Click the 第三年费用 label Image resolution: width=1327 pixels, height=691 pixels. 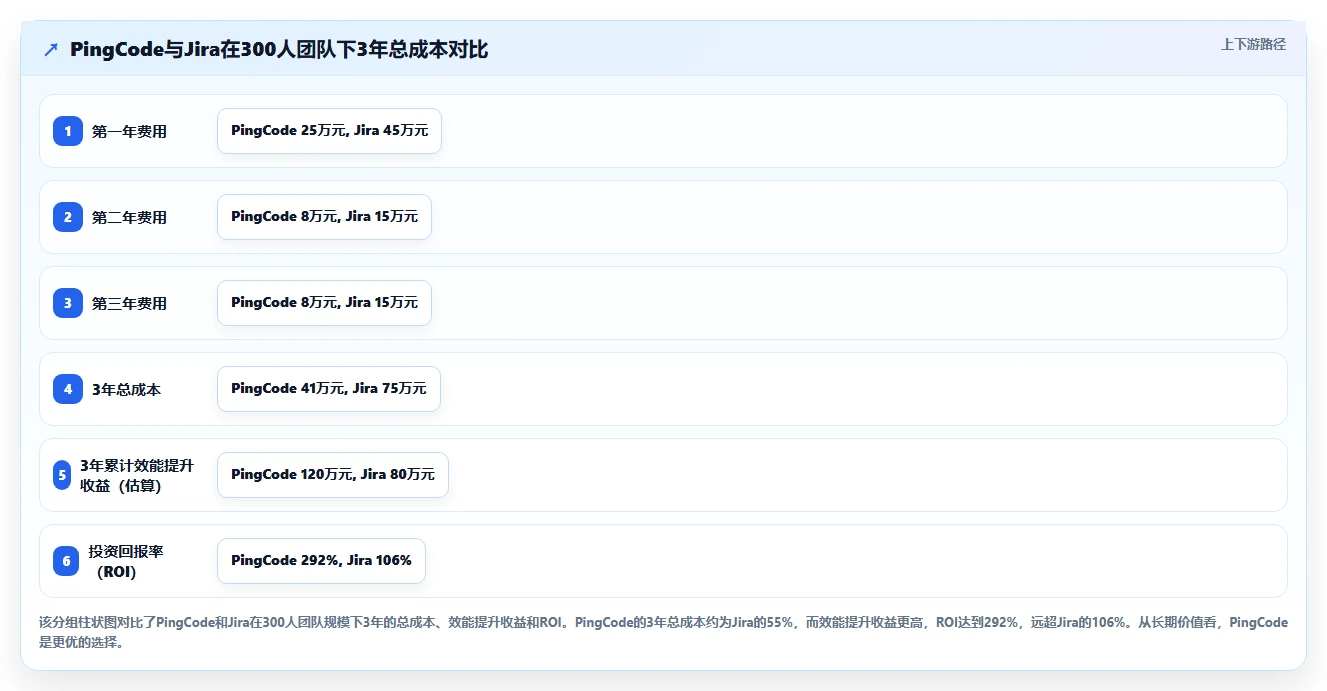(x=129, y=304)
